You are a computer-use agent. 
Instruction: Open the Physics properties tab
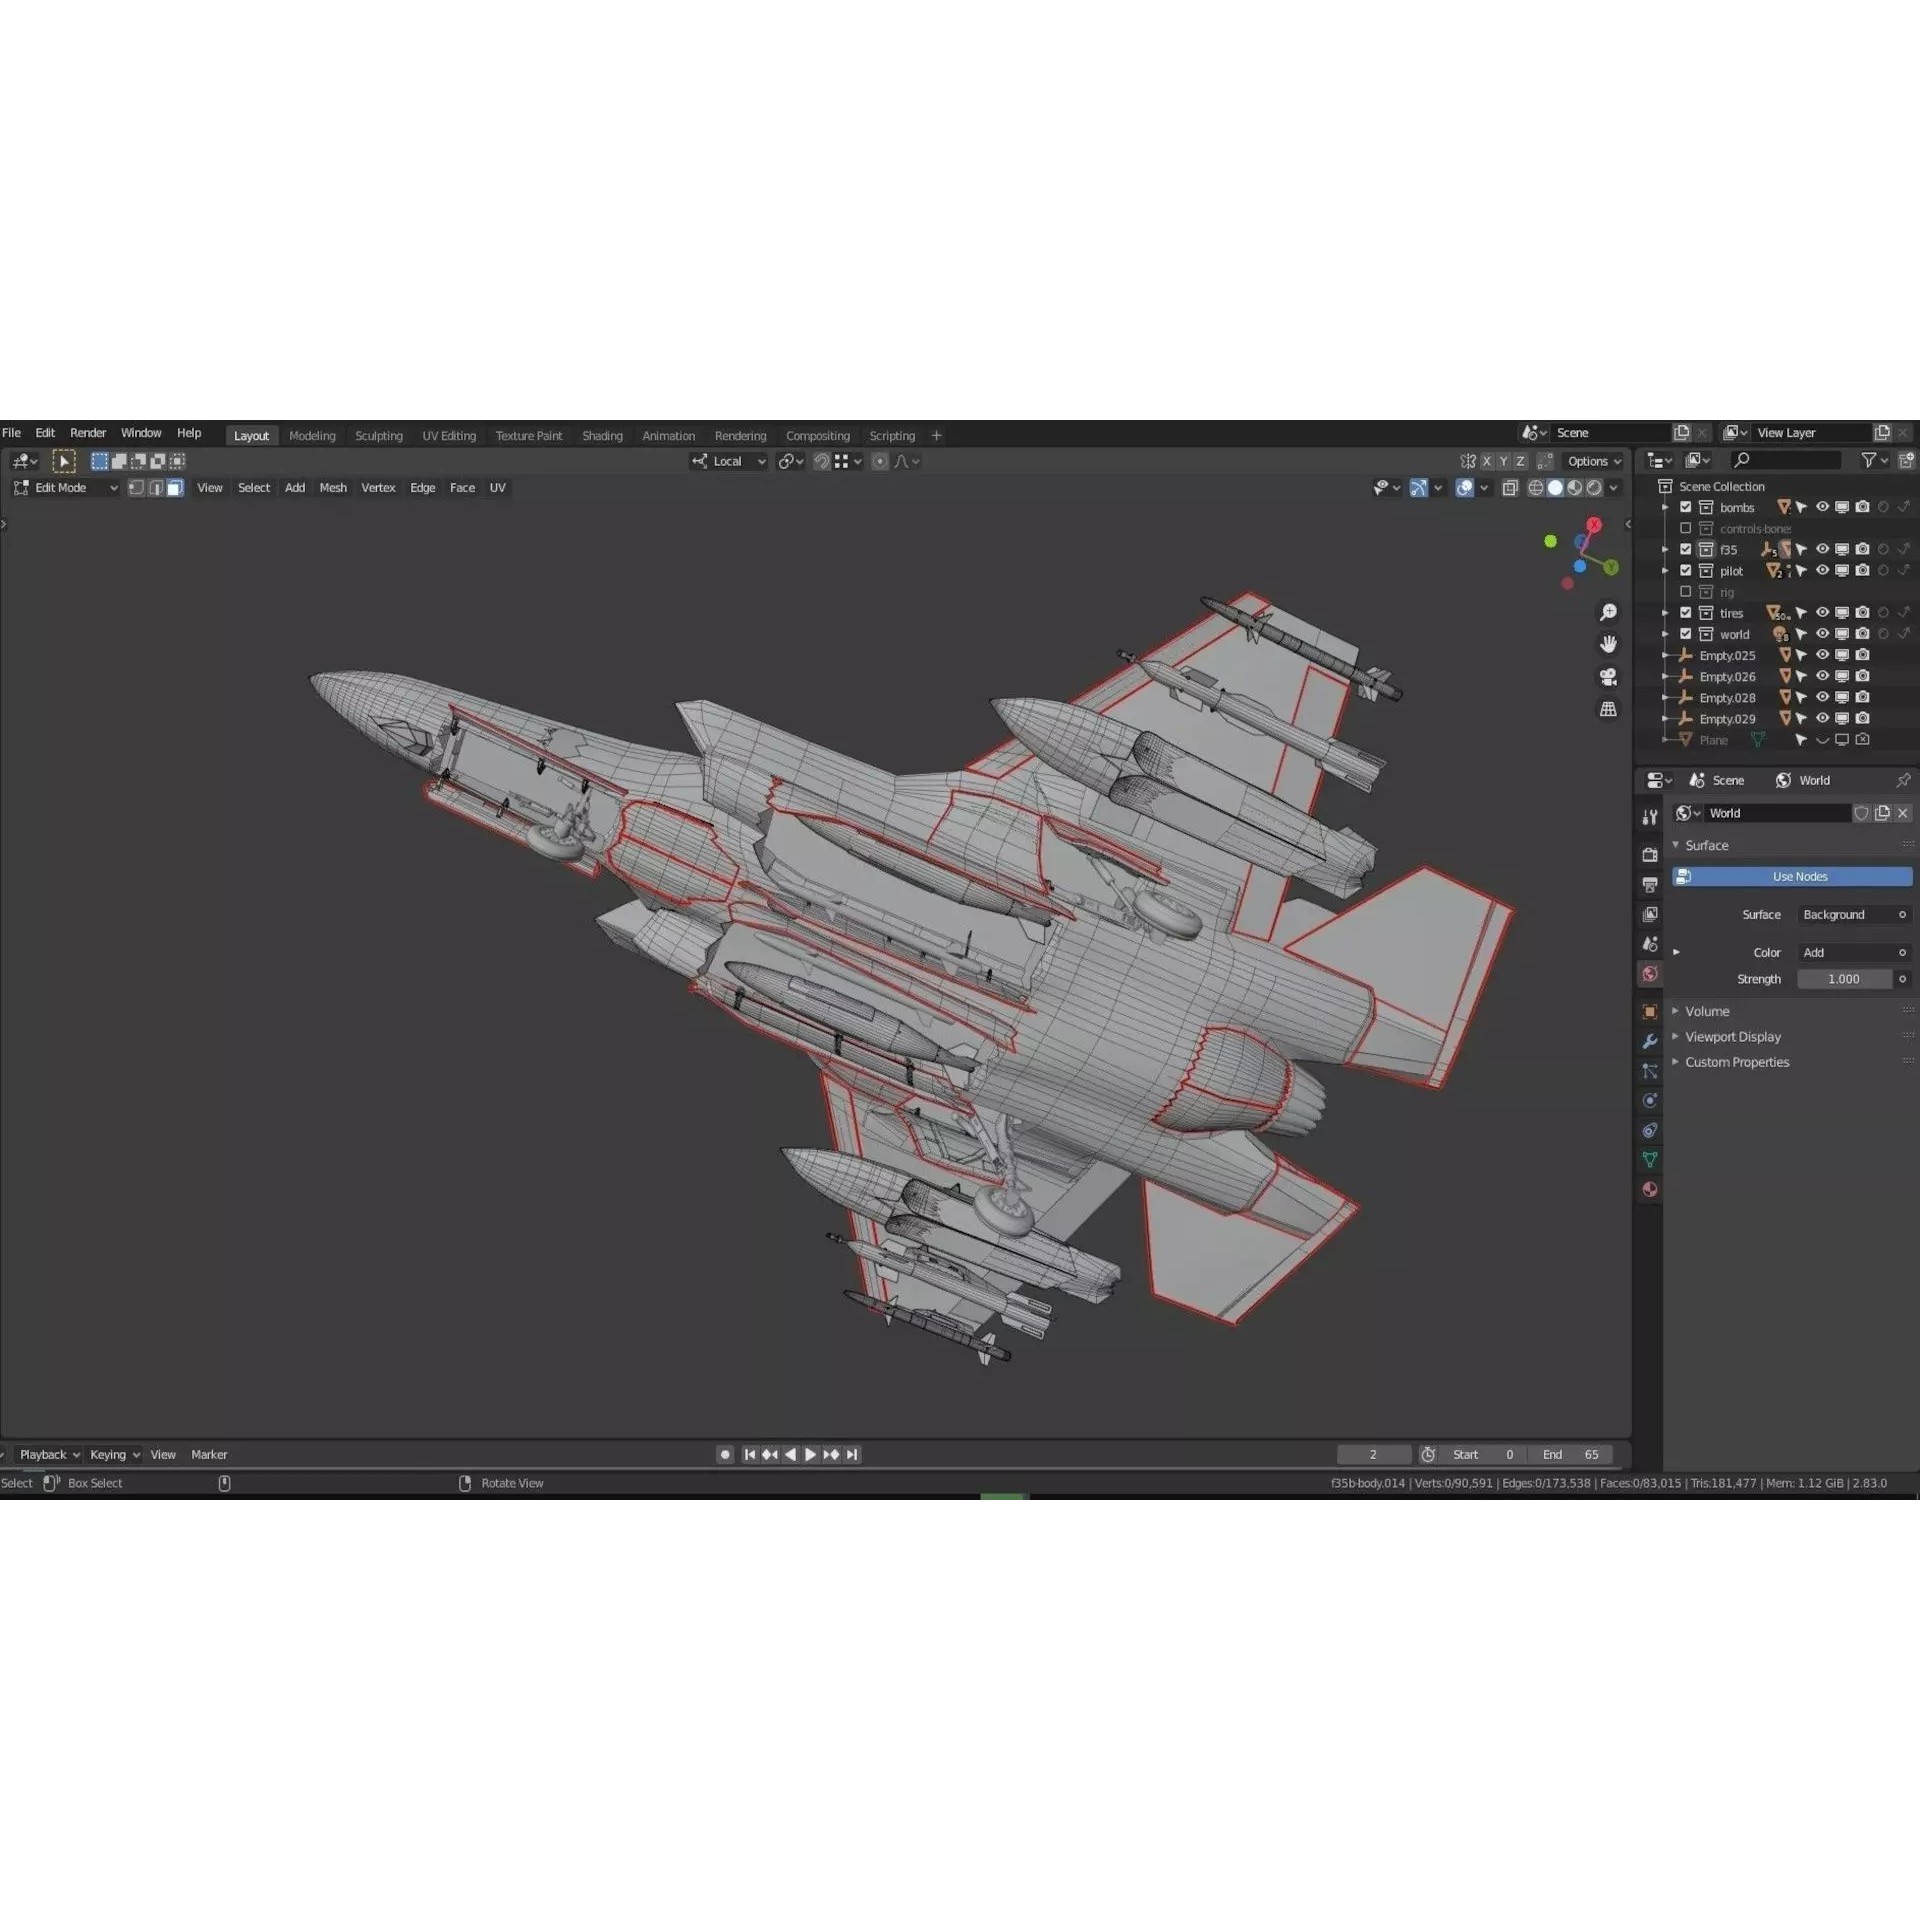point(1650,1101)
